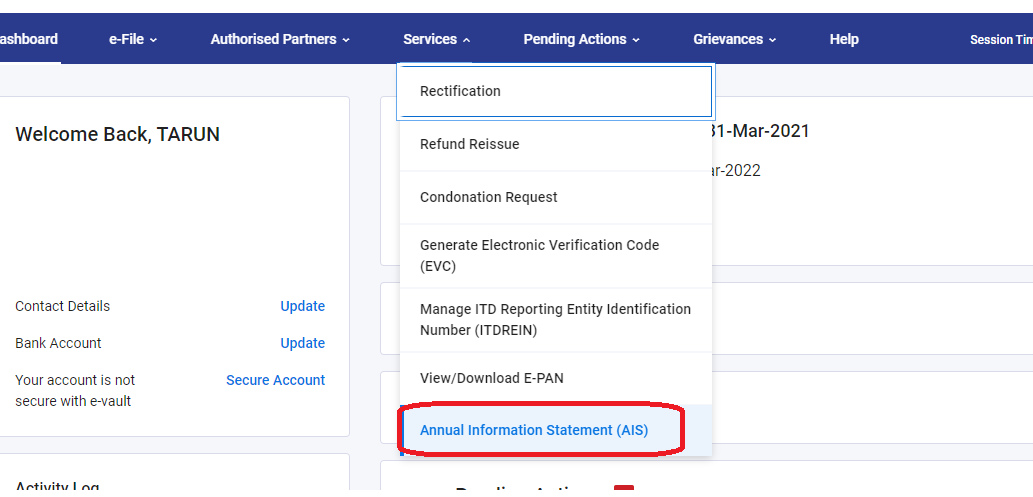
Task: Expand the Authorised Partners dropdown
Action: click(x=280, y=39)
